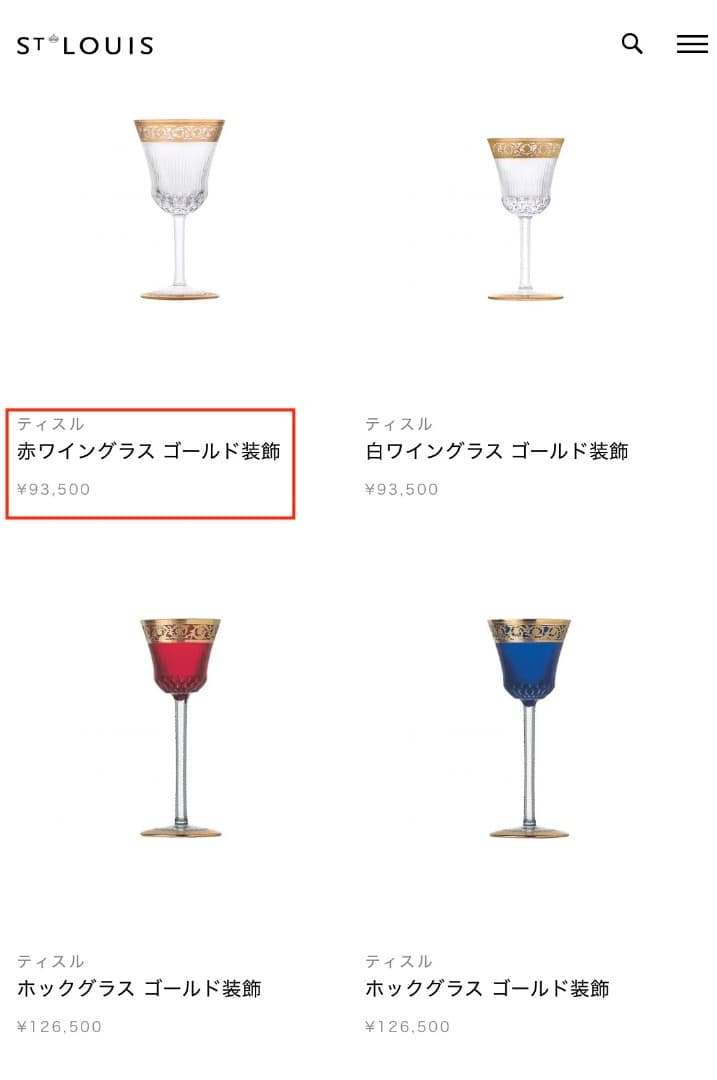This screenshot has height=1080, width=717.
Task: Click the ¥93,500 price under 赤ワイングラス
Action: [54, 490]
